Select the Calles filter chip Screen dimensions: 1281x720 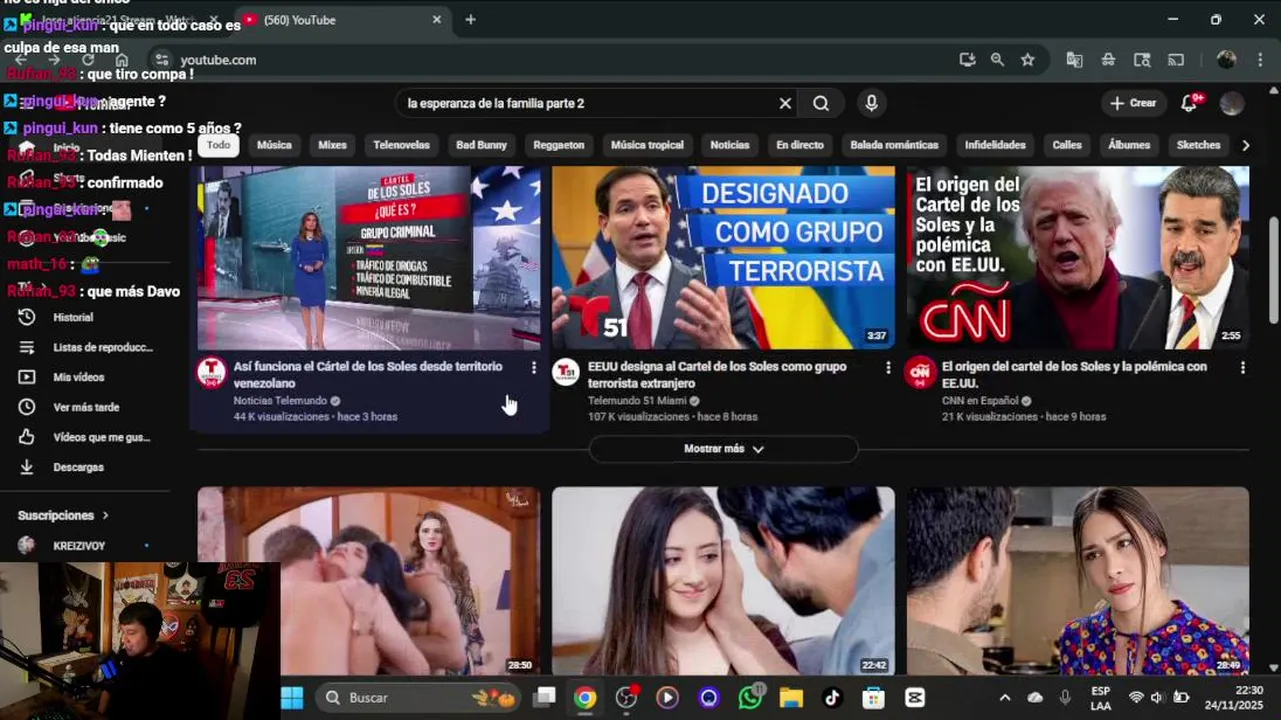coord(1067,145)
